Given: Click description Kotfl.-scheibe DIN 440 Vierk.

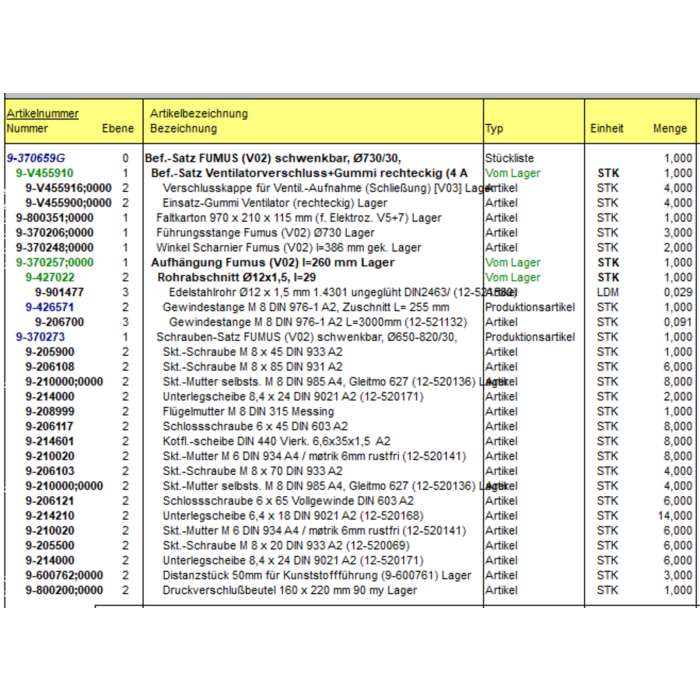Looking at the screenshot, I should 276,442.
